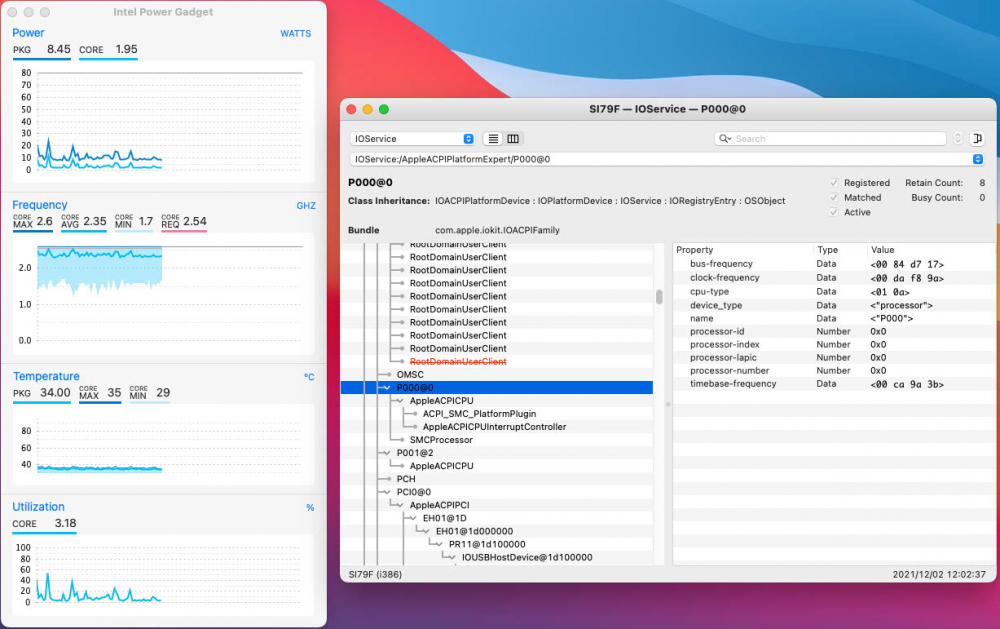Select AppleACPICPUInterruptController entry
The image size is (1000, 629).
click(494, 427)
